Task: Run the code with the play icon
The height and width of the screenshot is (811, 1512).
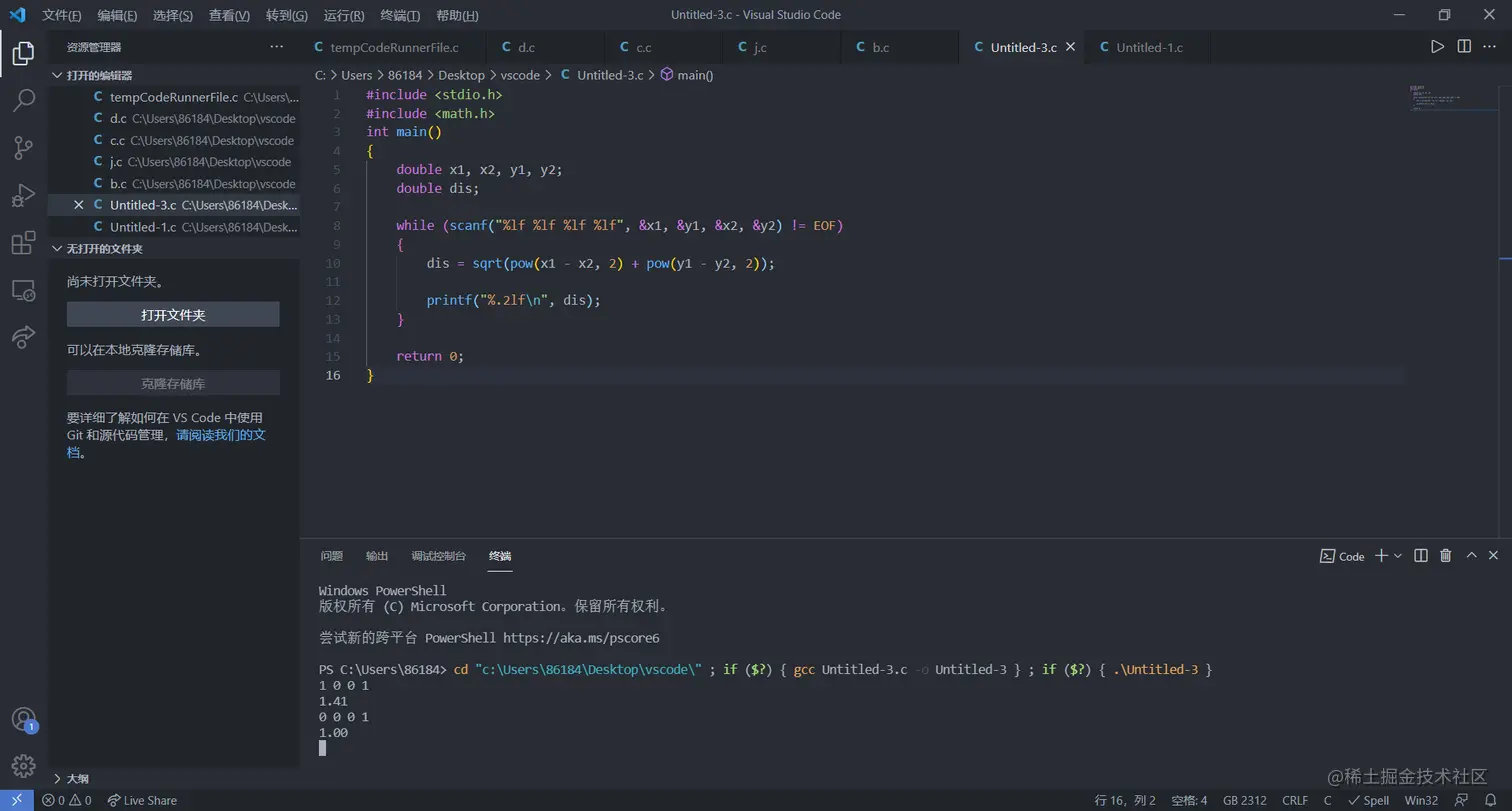Action: point(1437,47)
